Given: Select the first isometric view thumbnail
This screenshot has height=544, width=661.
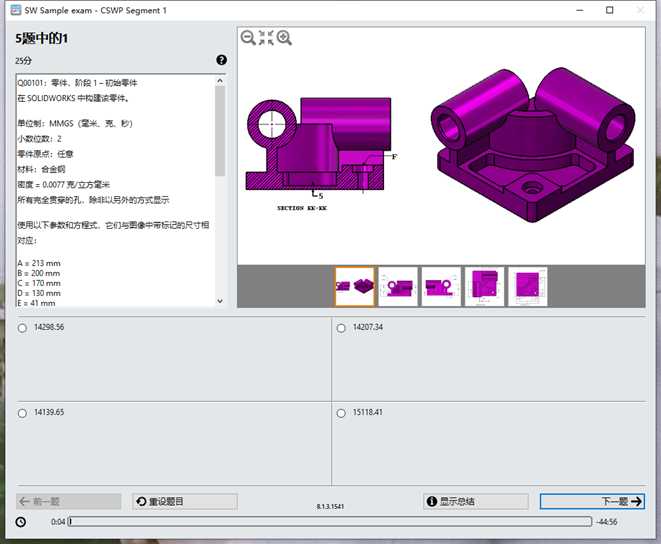Looking at the screenshot, I should click(354, 286).
